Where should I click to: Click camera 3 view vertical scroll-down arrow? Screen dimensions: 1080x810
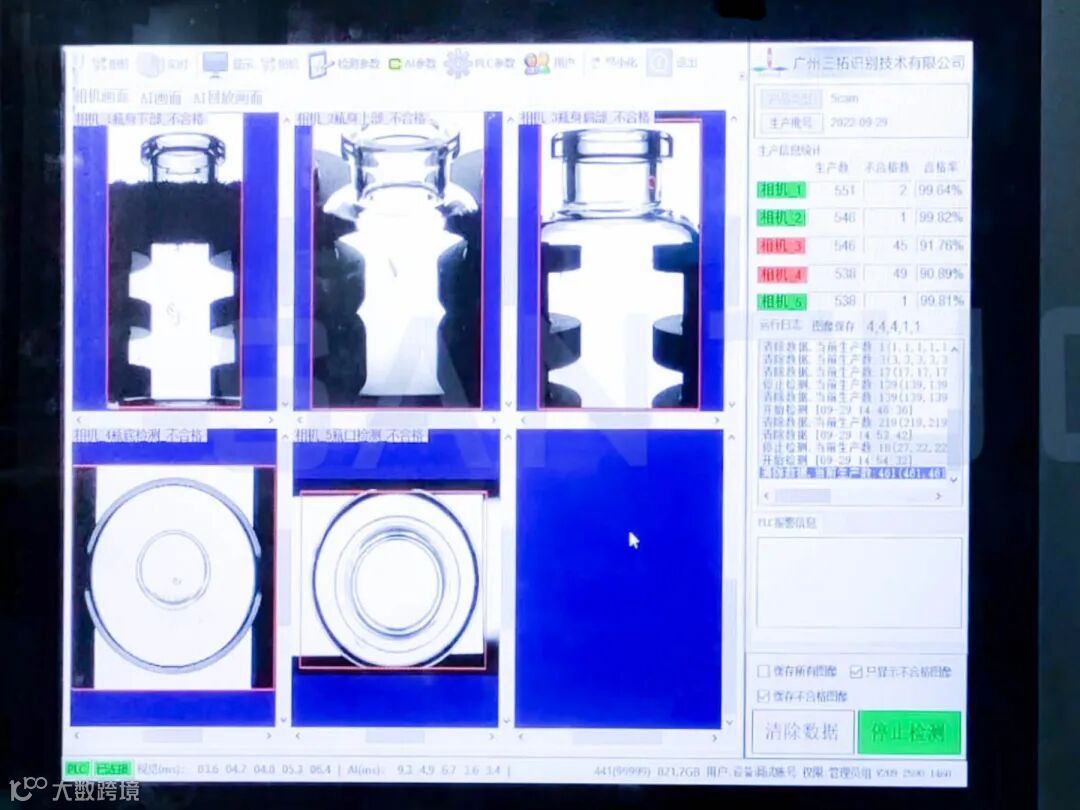[732, 405]
